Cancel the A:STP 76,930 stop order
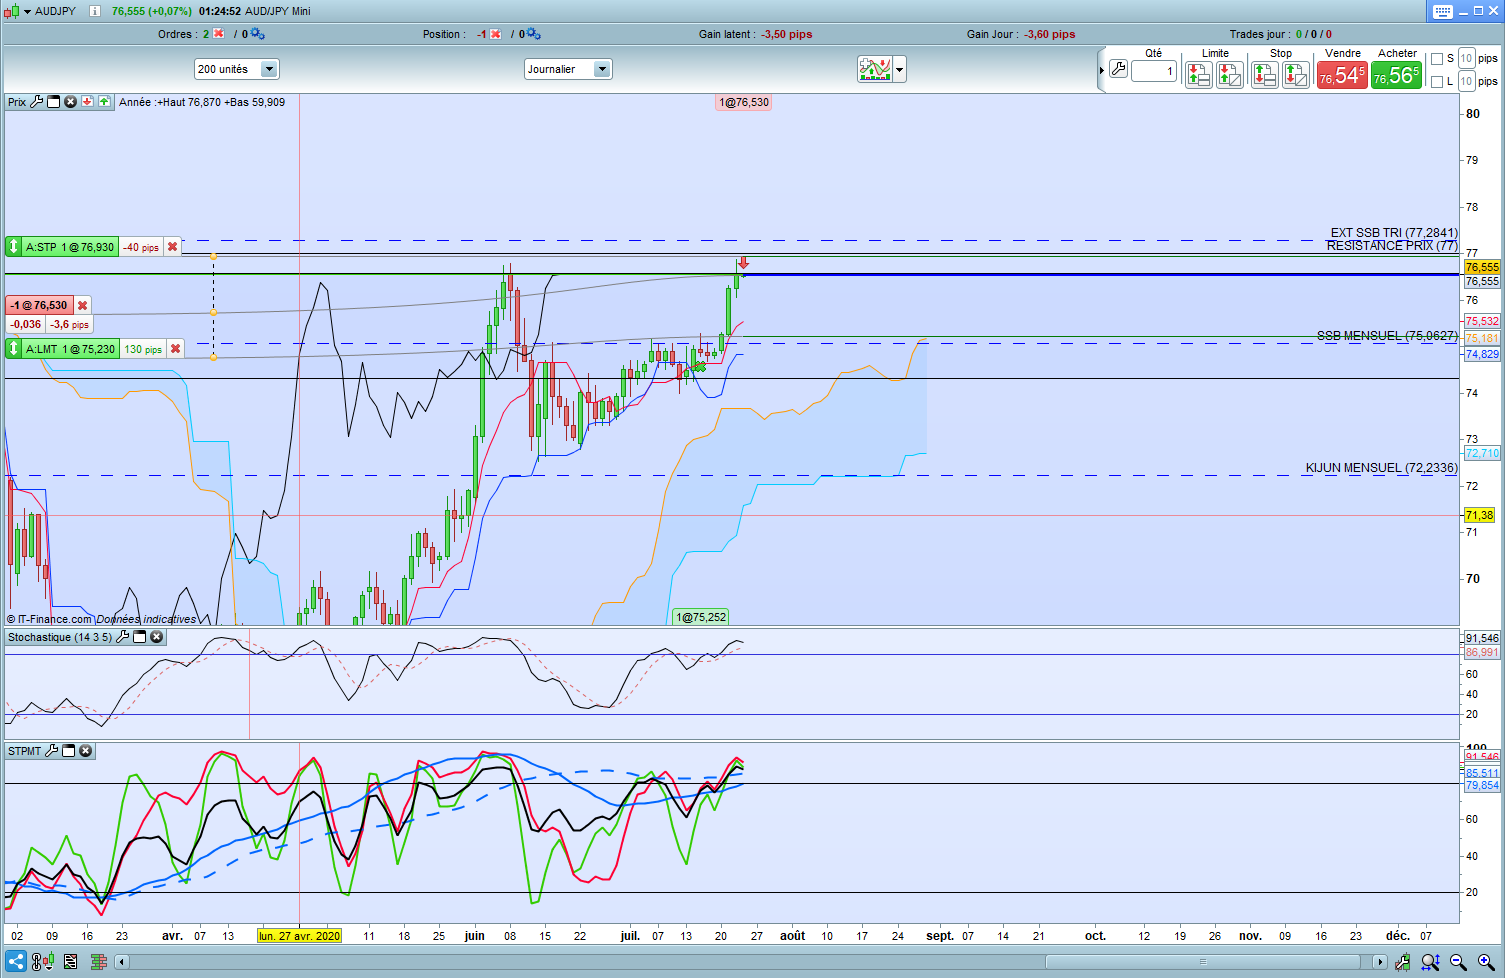1505x978 pixels. point(172,247)
